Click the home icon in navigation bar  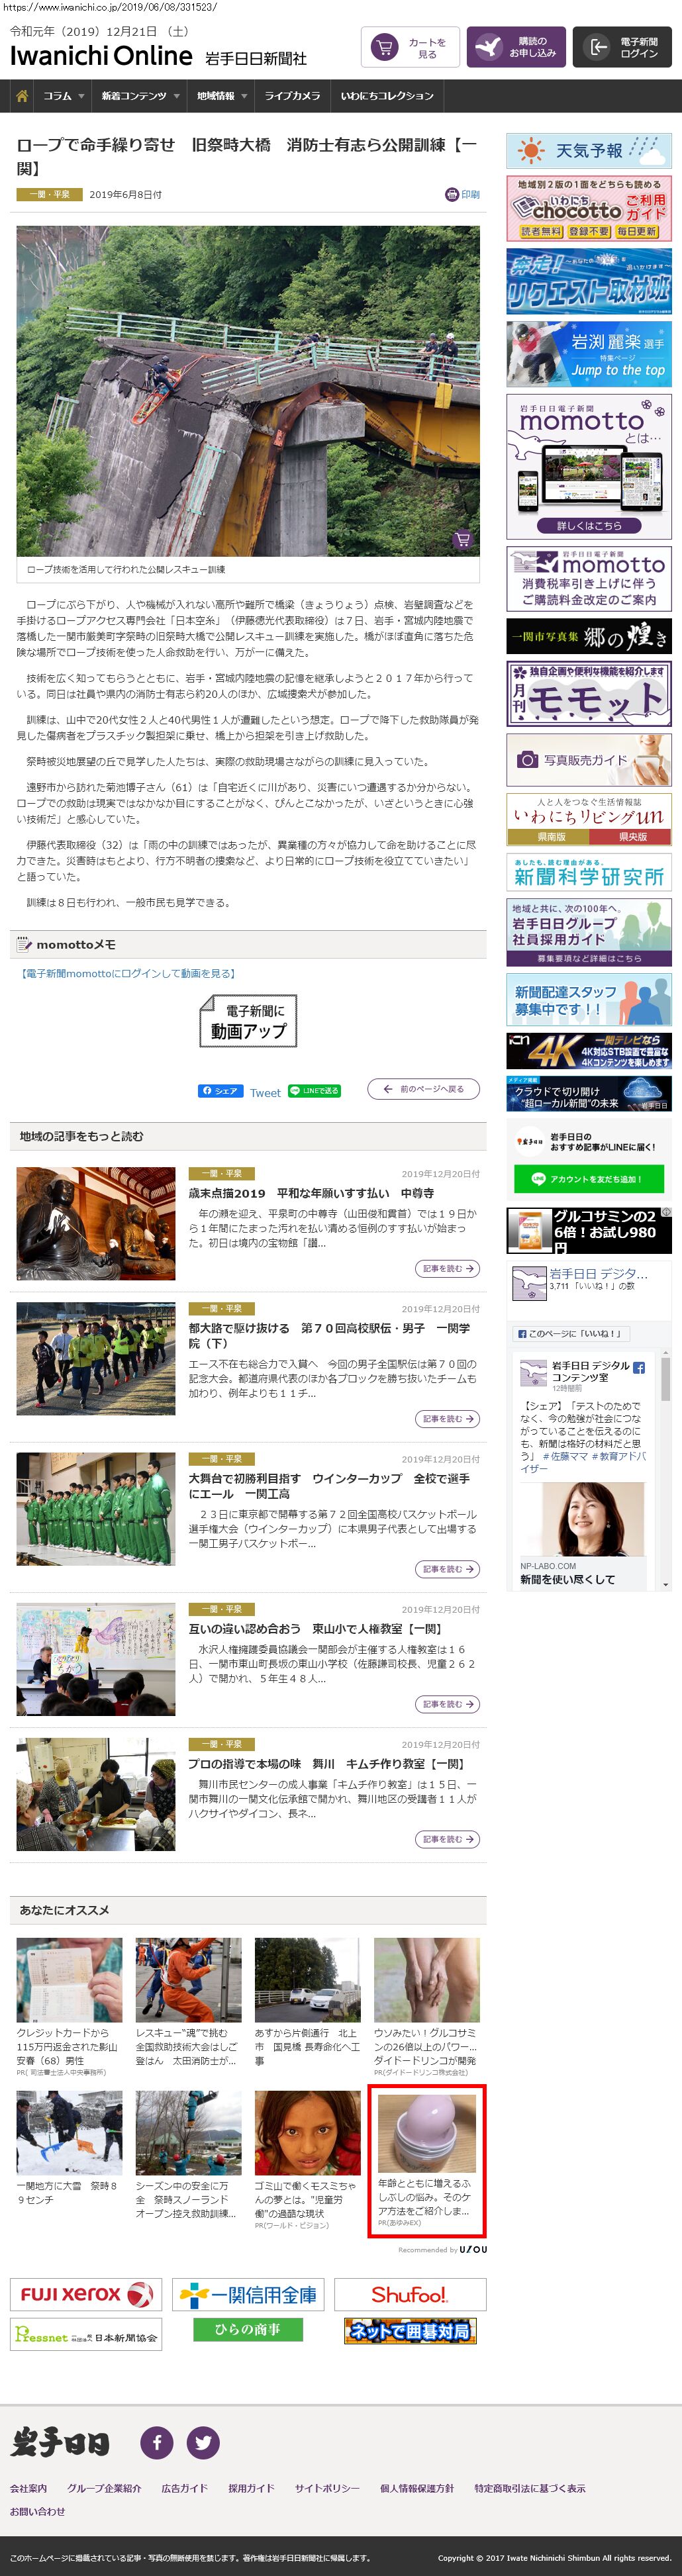tap(21, 96)
